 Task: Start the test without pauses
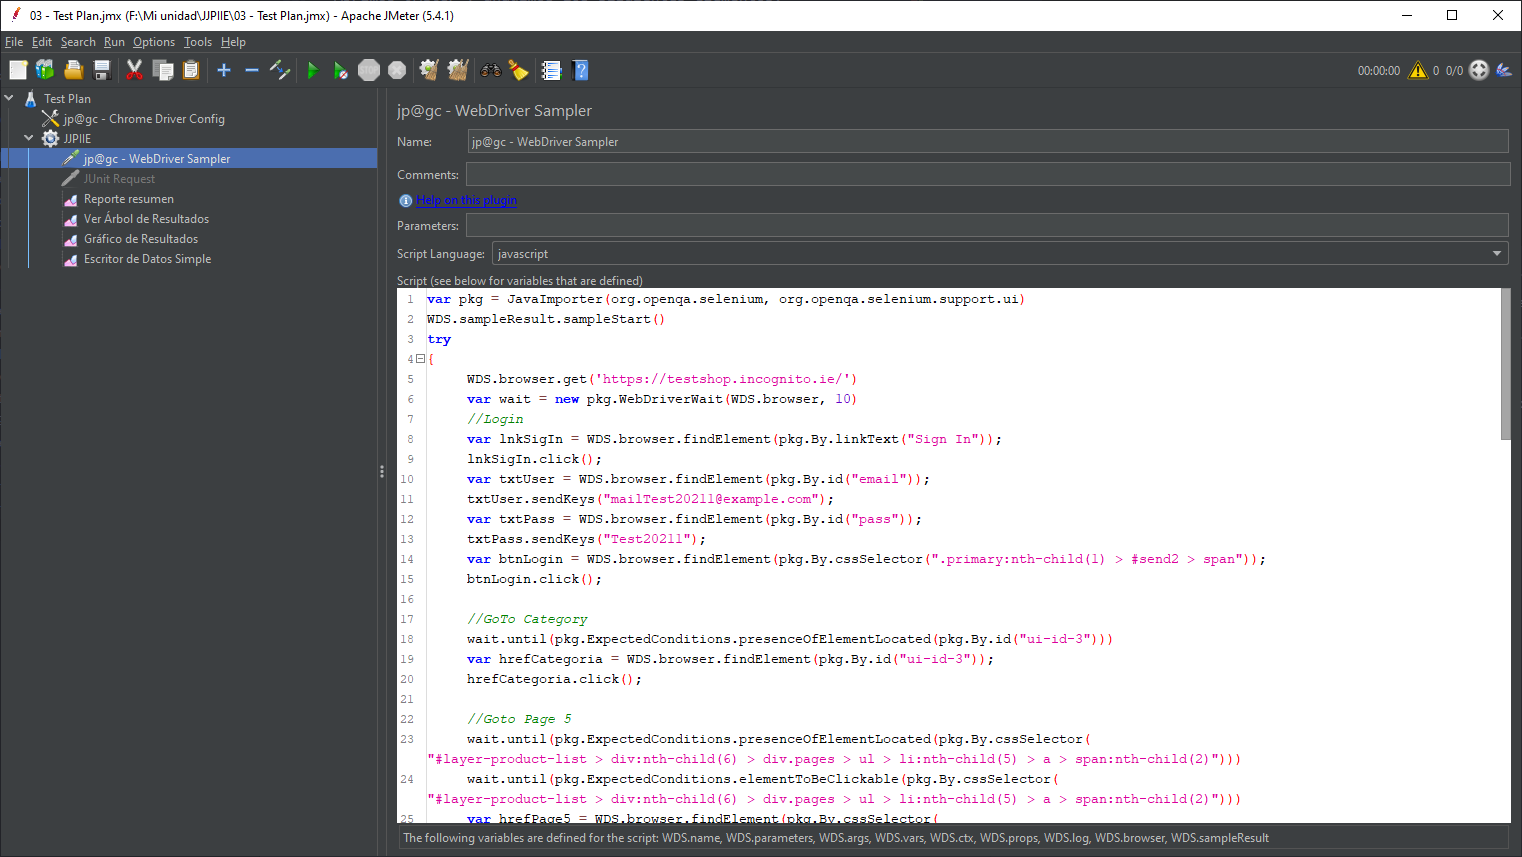pos(341,70)
